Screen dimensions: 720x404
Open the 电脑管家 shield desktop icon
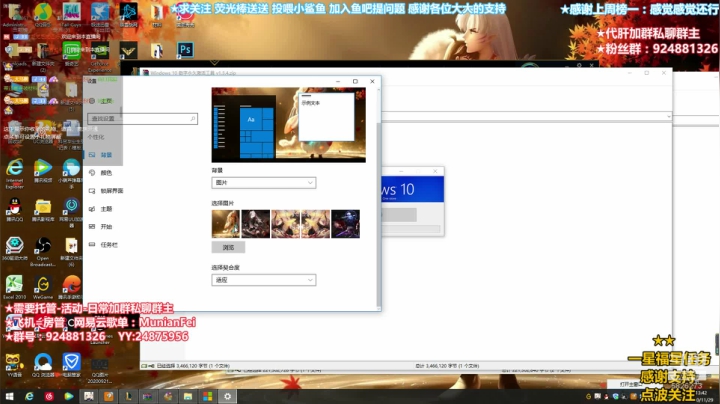coord(71,365)
